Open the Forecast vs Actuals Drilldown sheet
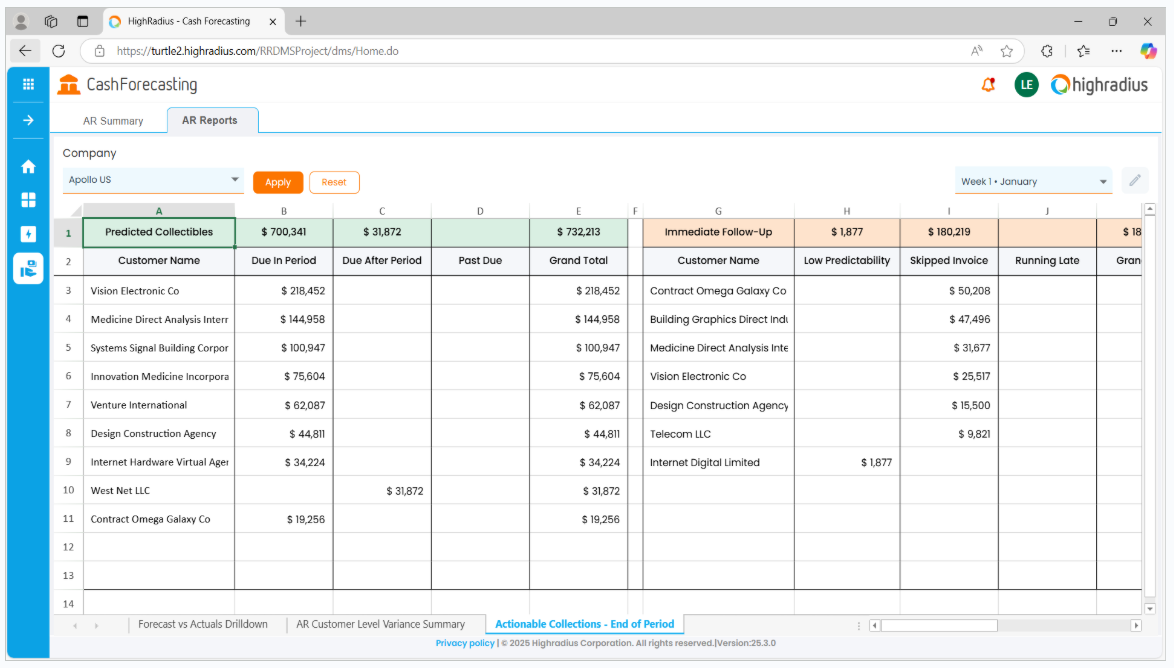Viewport: 1174px width, 668px height. pos(203,624)
